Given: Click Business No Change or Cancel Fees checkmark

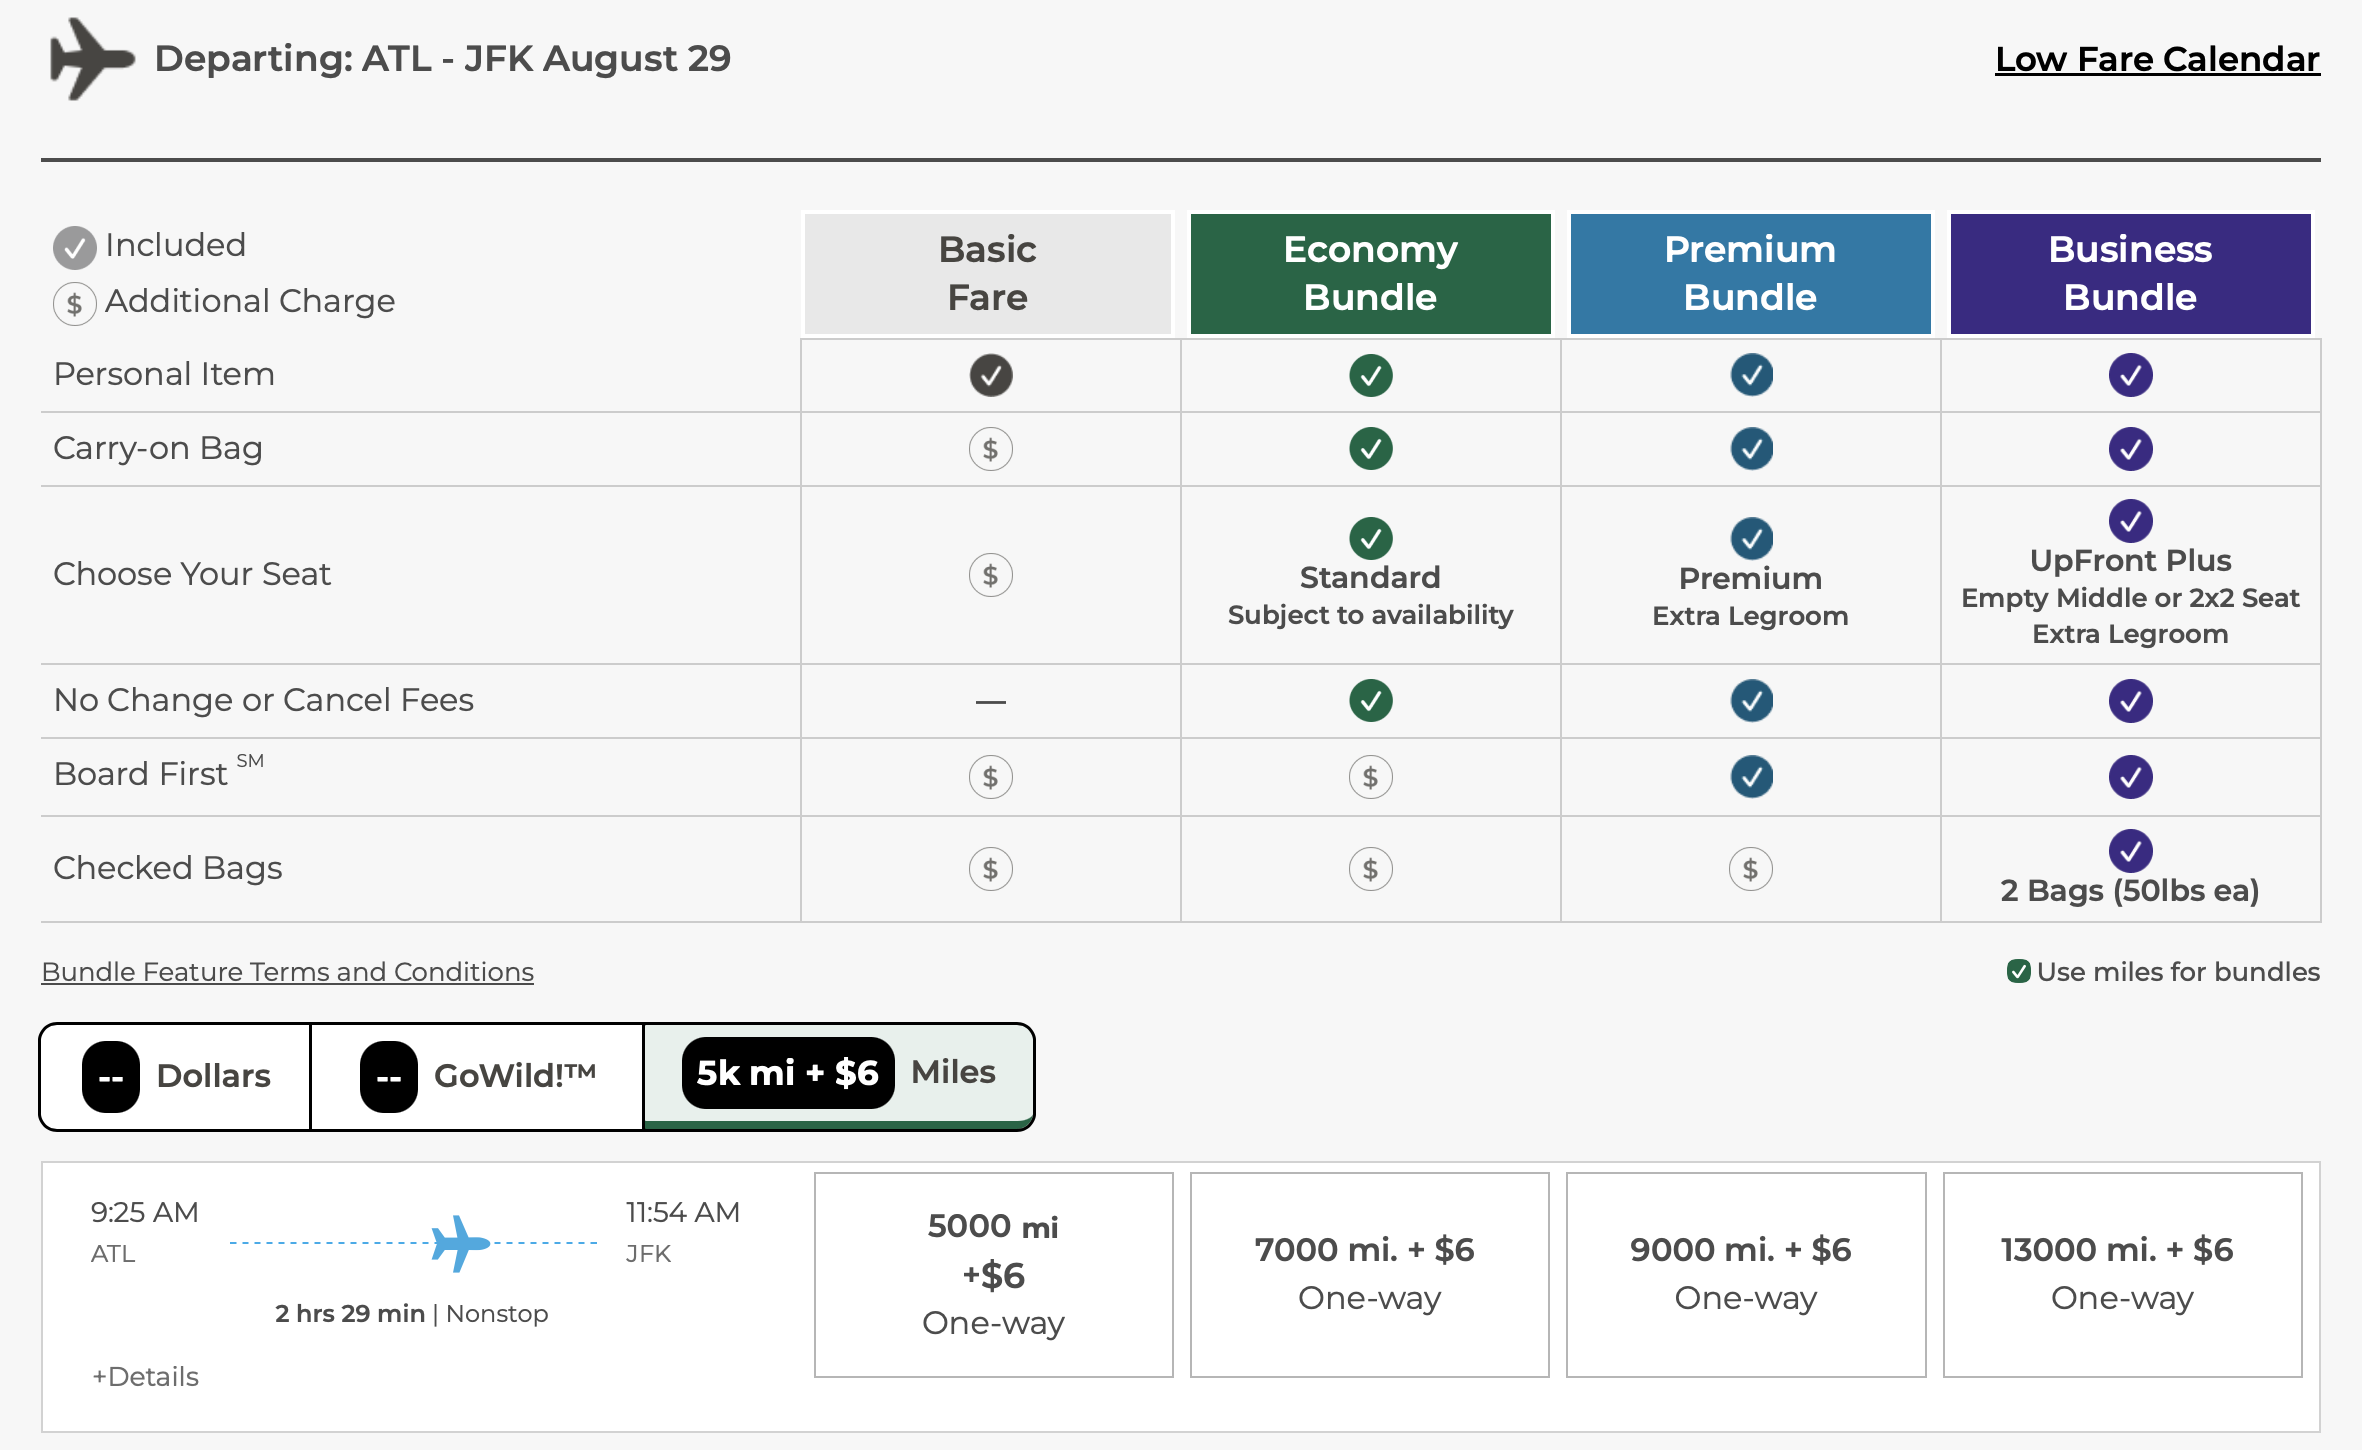Looking at the screenshot, I should tap(2131, 700).
